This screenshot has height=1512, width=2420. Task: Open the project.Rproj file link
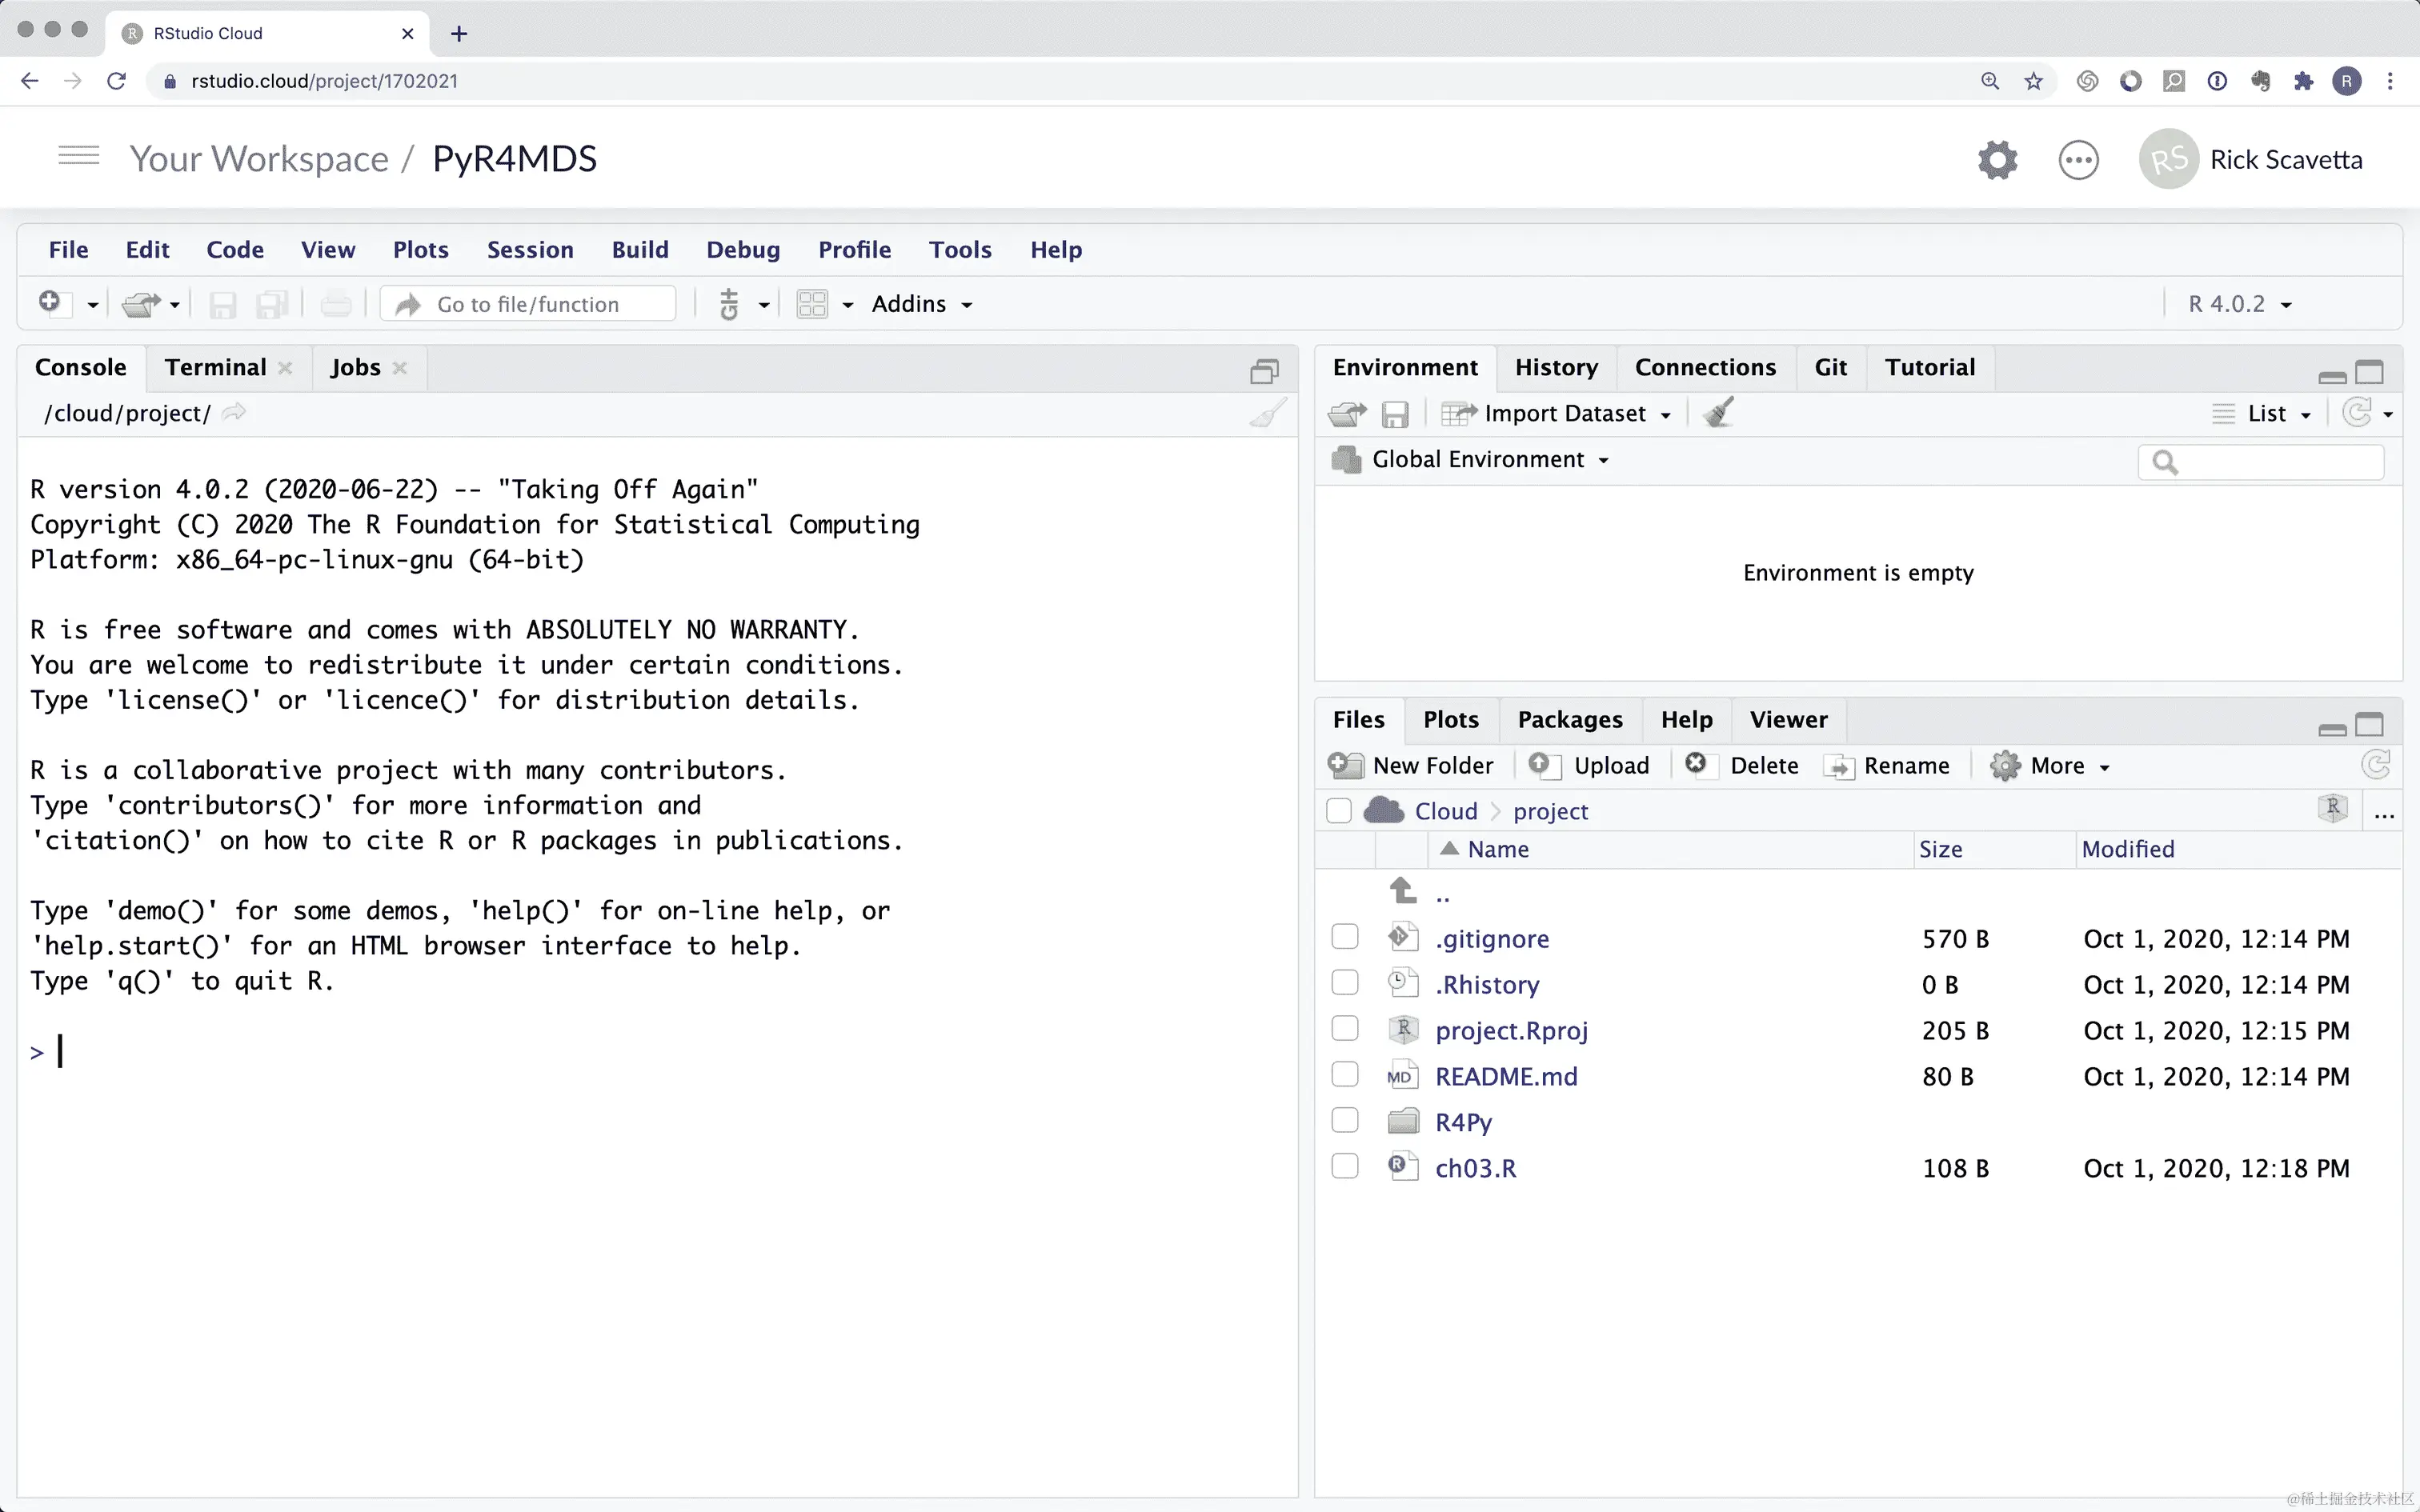point(1511,1030)
